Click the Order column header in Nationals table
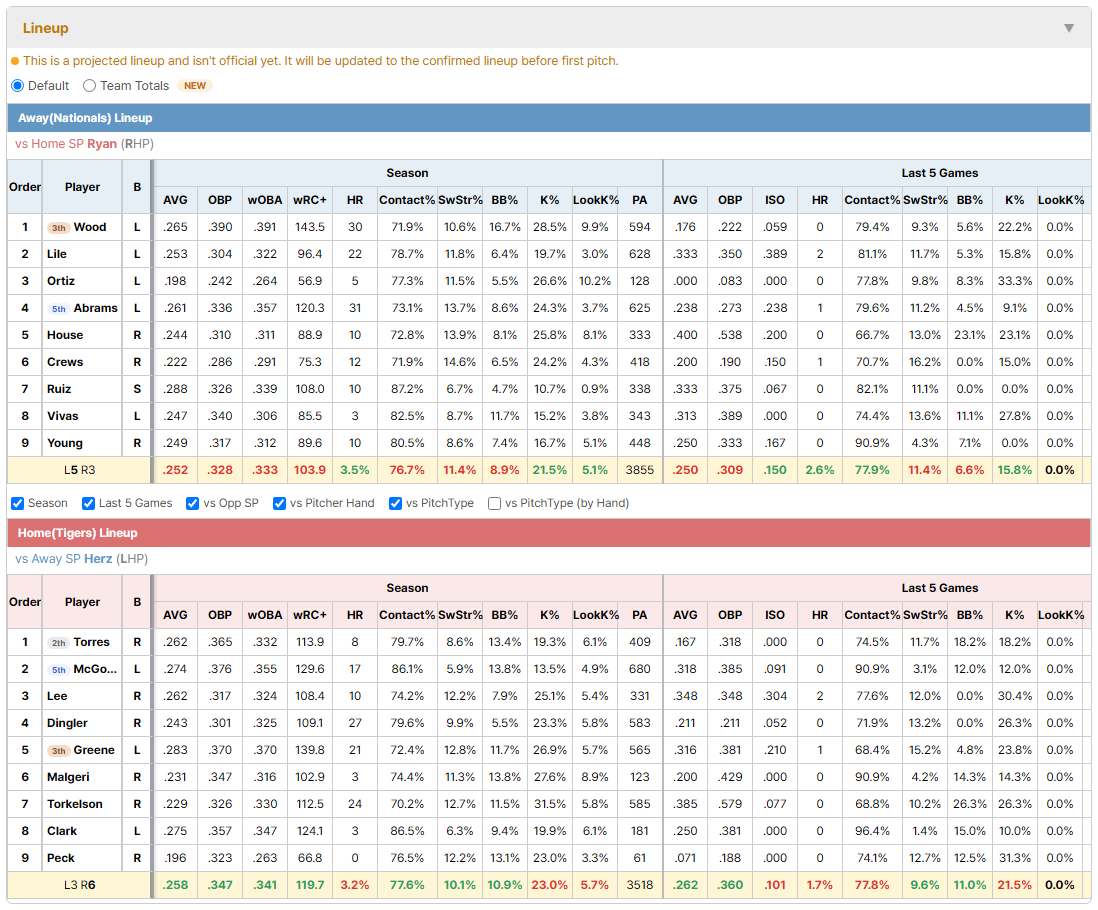 pos(25,187)
